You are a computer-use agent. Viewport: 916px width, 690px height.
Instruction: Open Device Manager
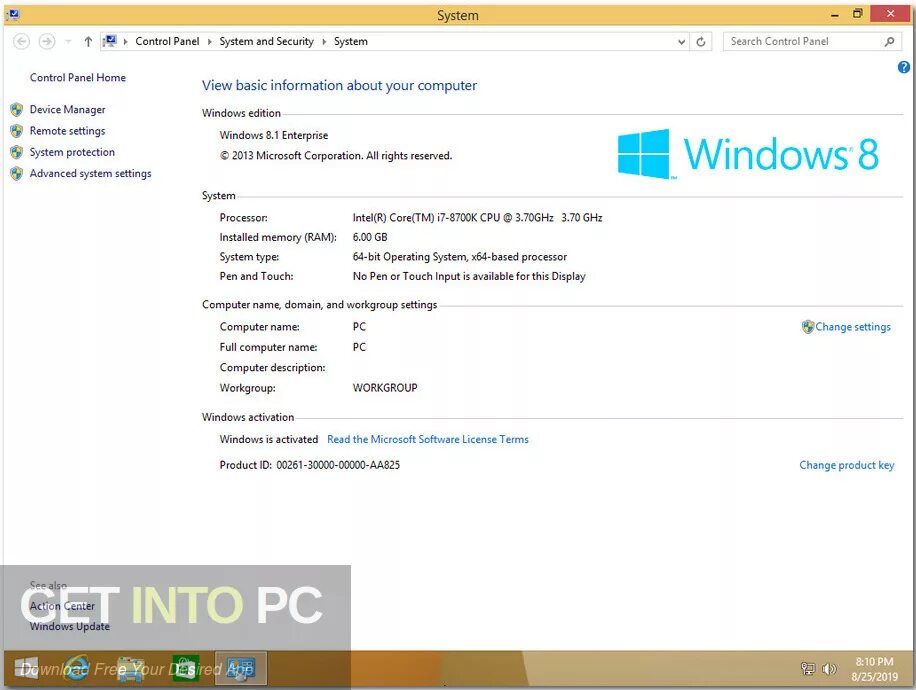(x=68, y=109)
